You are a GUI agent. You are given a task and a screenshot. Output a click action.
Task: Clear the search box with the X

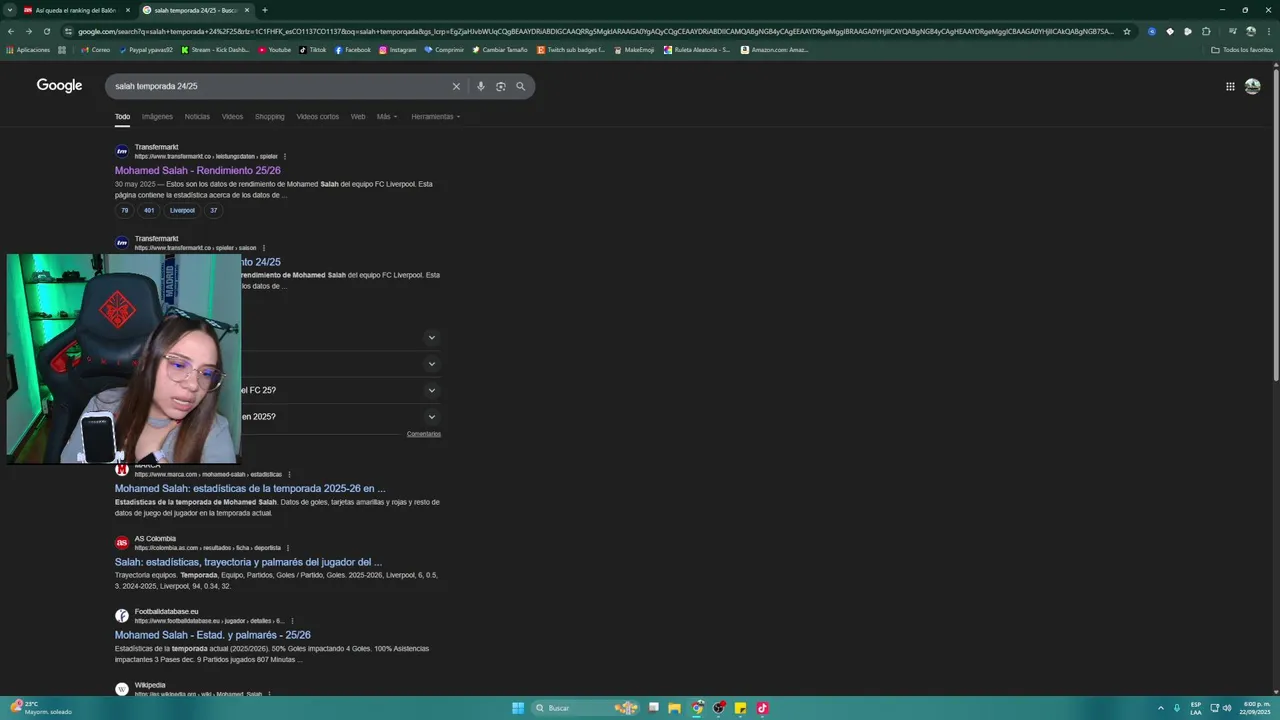[456, 87]
